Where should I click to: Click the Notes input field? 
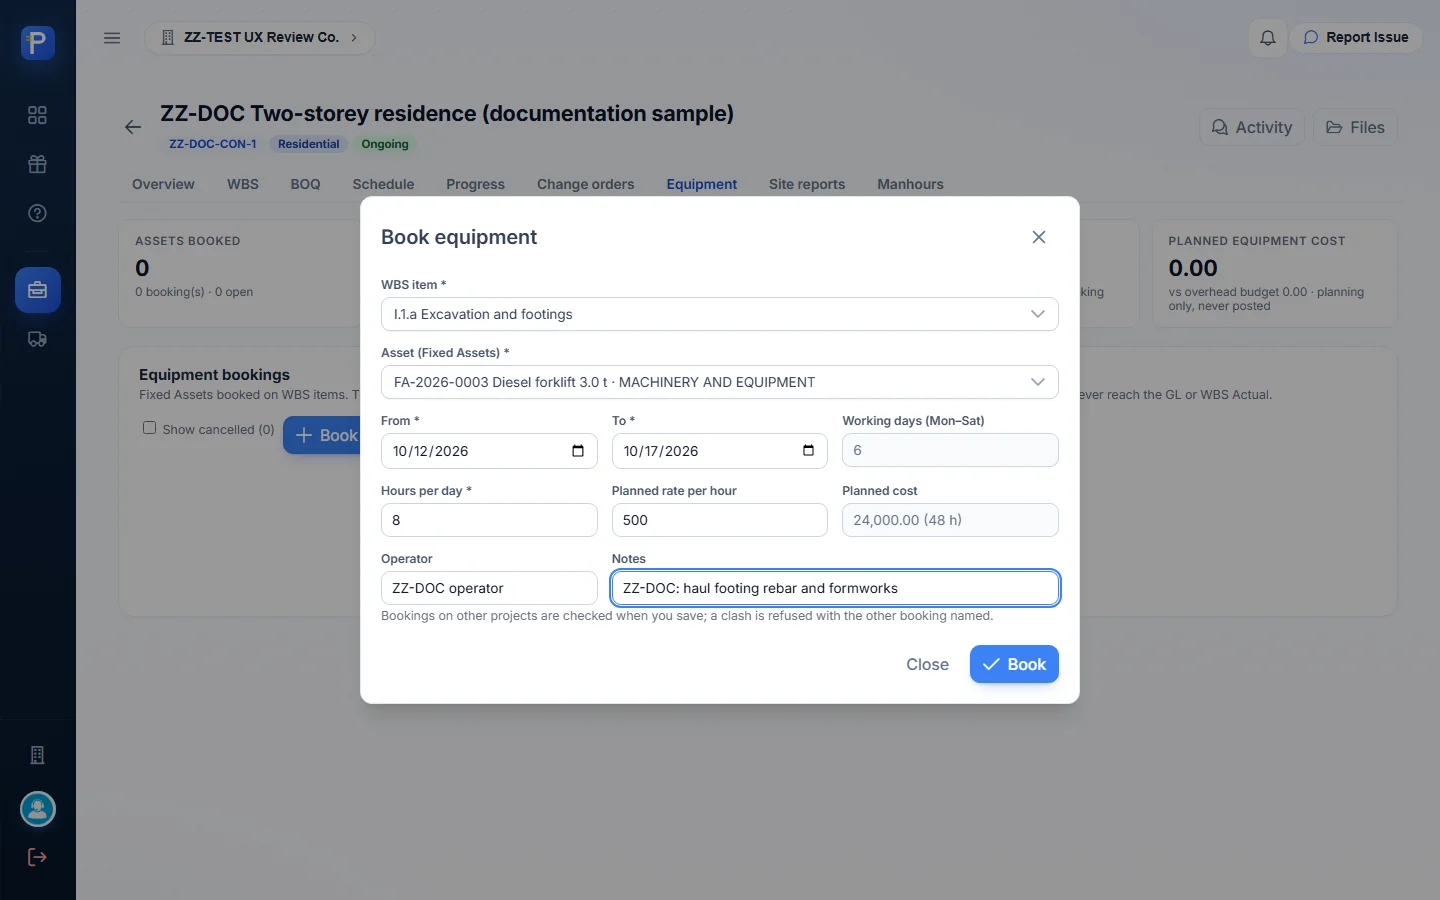835,588
